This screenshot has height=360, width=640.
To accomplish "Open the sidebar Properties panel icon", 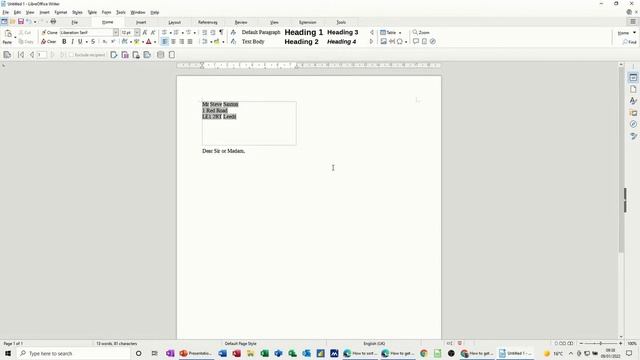I will 633,78.
